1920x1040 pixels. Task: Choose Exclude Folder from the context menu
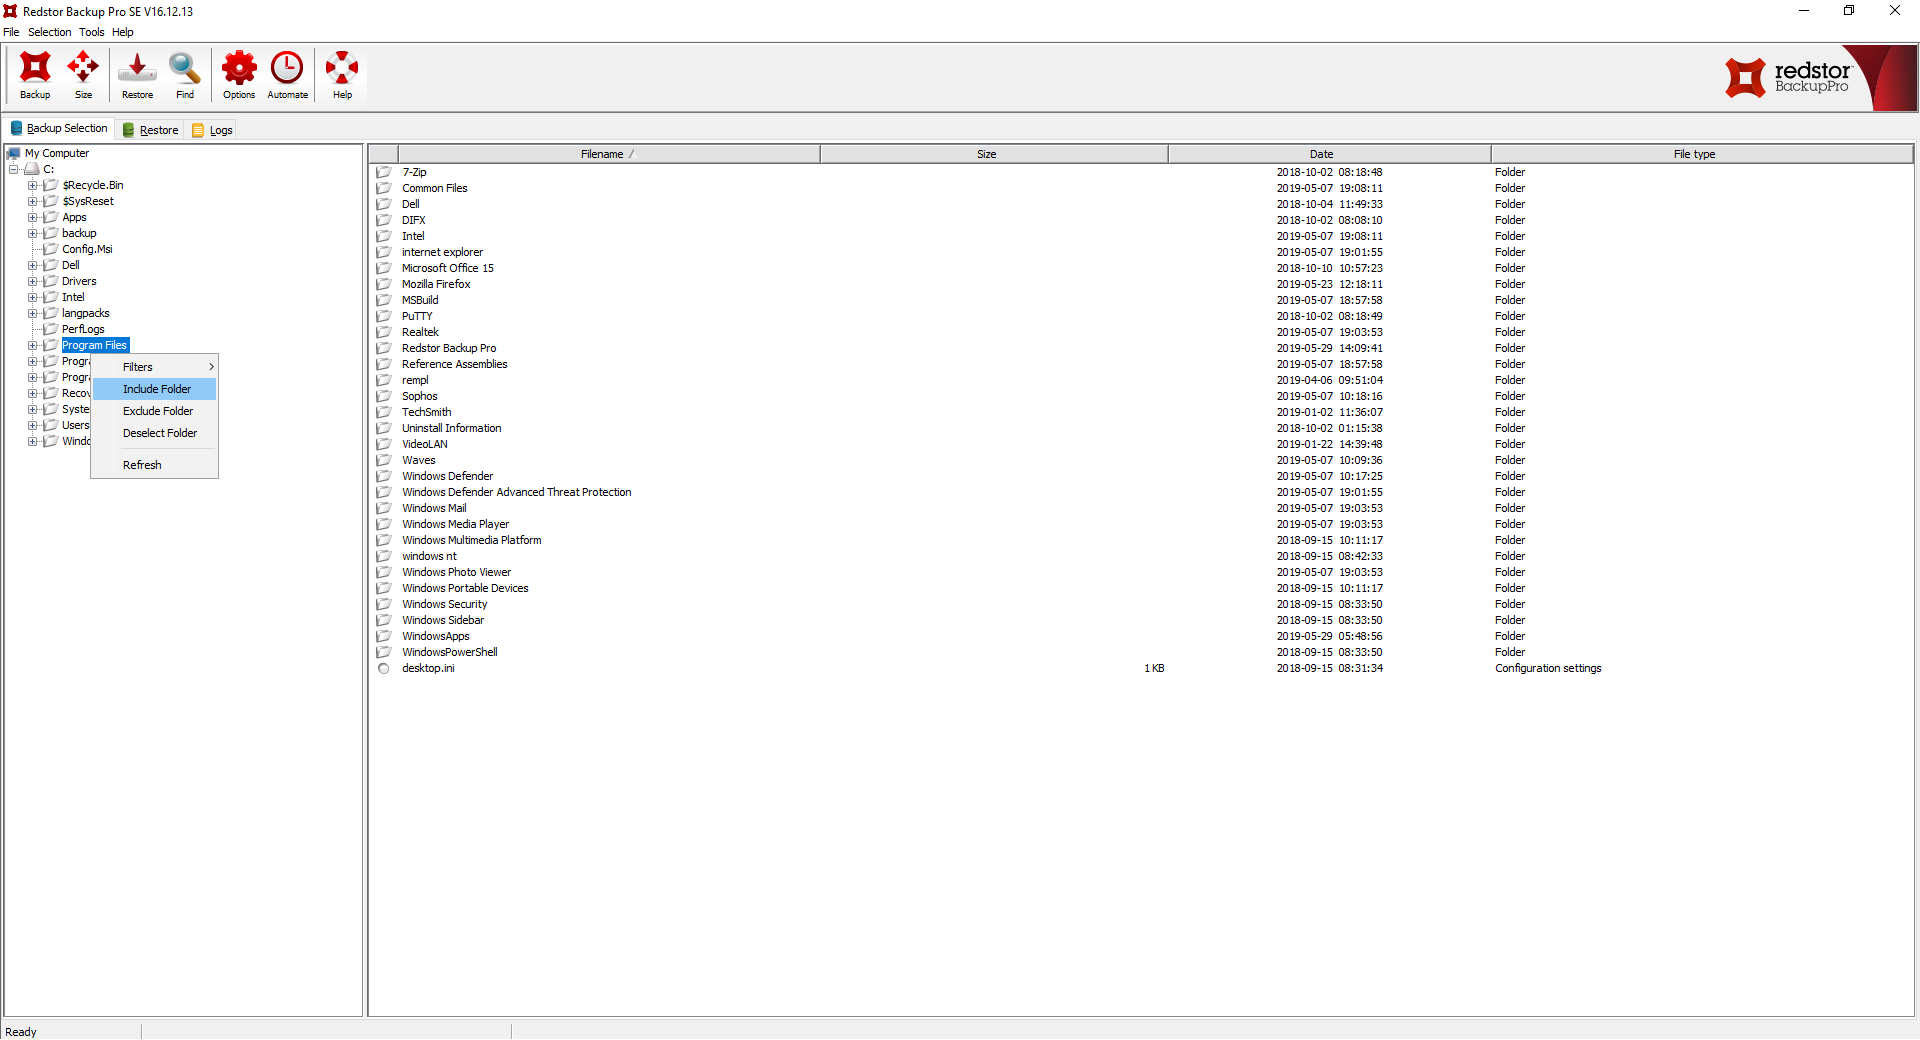tap(155, 411)
